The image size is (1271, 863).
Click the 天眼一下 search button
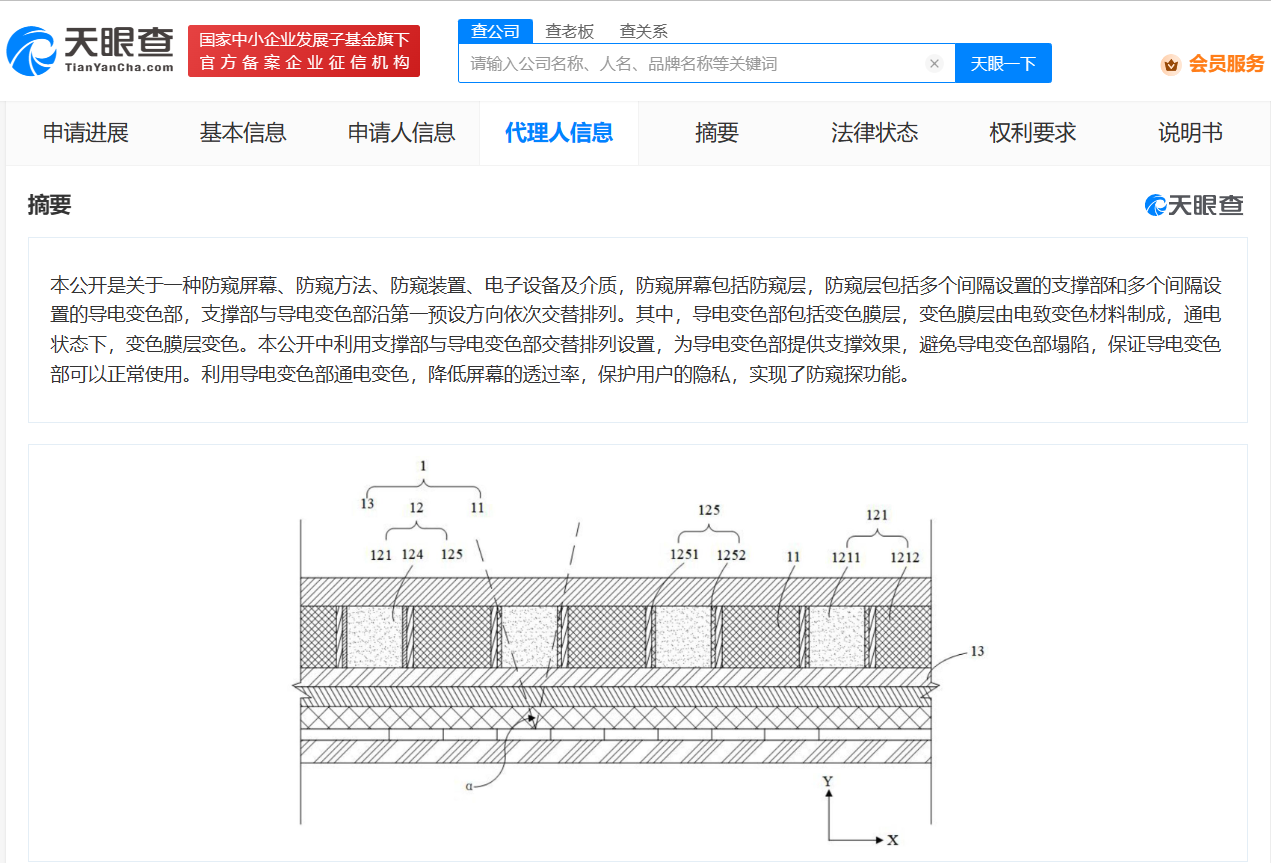[x=1003, y=63]
